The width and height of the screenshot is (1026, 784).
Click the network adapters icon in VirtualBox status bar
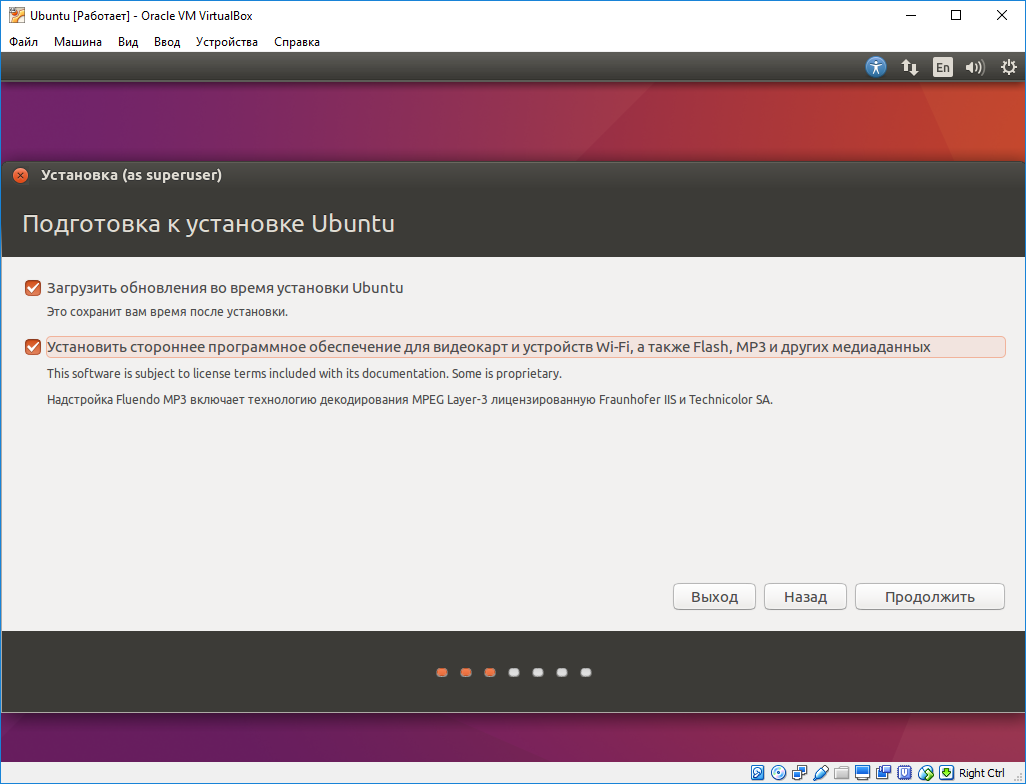[x=799, y=772]
